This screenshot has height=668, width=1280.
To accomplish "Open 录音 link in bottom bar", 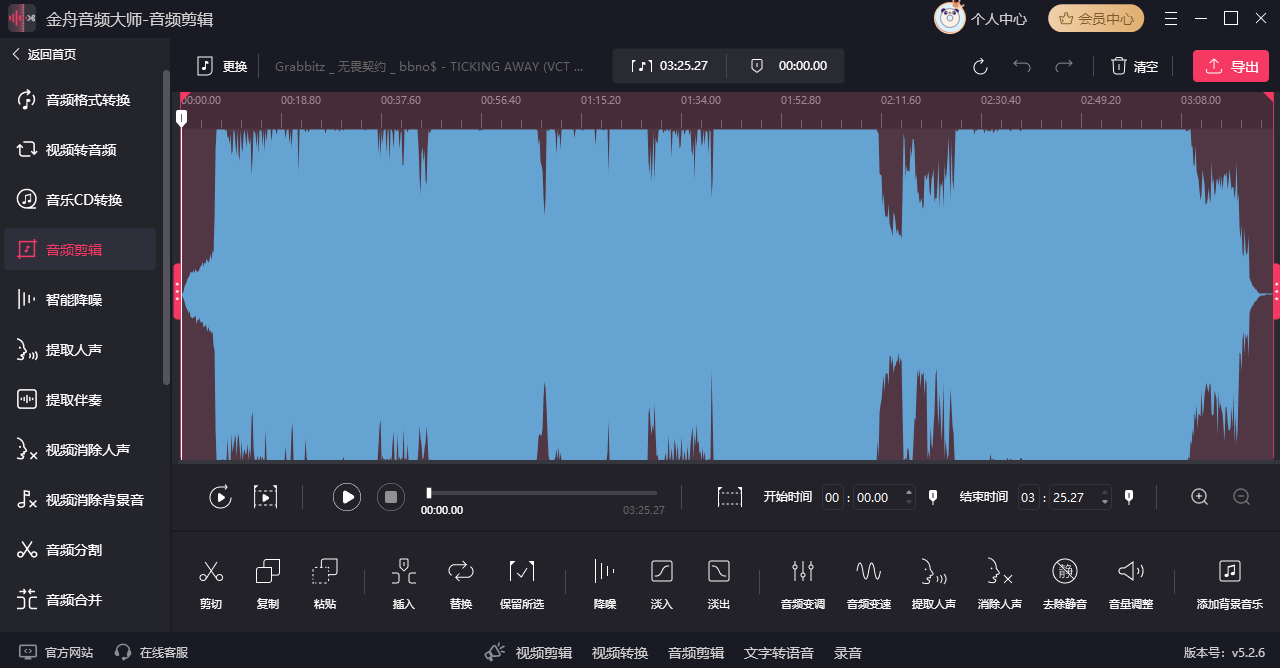I will (x=848, y=652).
